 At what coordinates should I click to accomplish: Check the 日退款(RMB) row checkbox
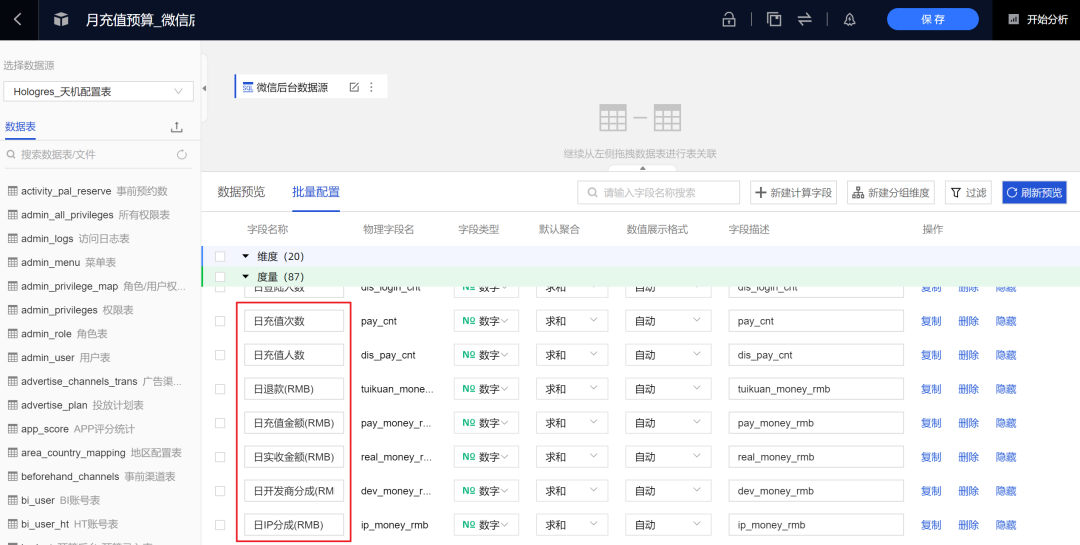click(x=220, y=389)
